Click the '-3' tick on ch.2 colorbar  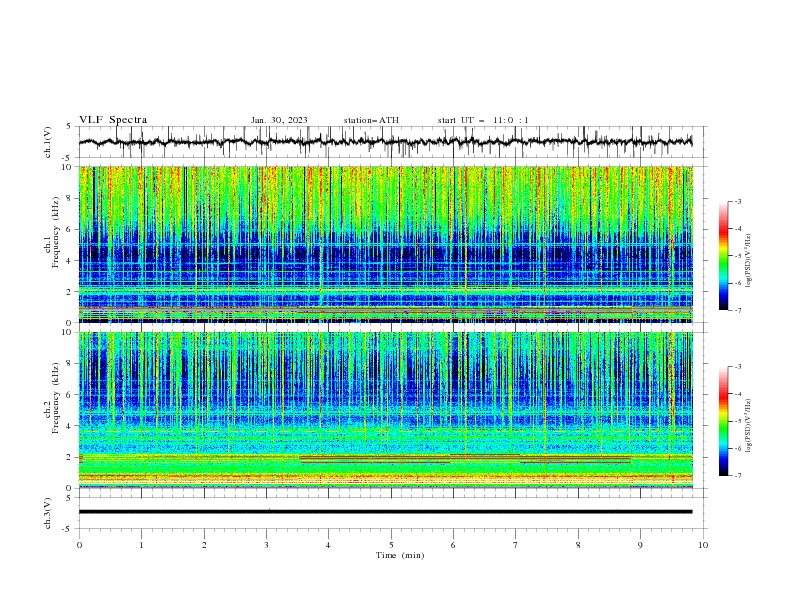[x=738, y=367]
